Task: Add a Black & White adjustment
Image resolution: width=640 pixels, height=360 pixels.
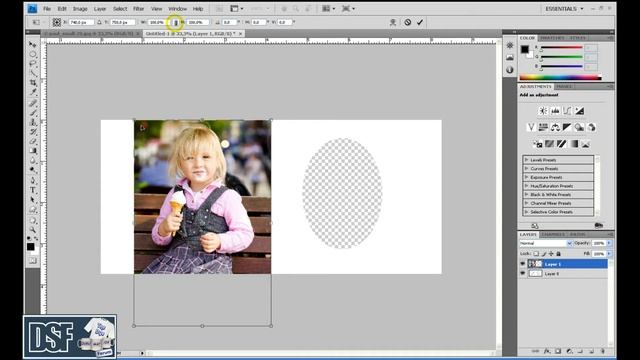Action: [567, 127]
